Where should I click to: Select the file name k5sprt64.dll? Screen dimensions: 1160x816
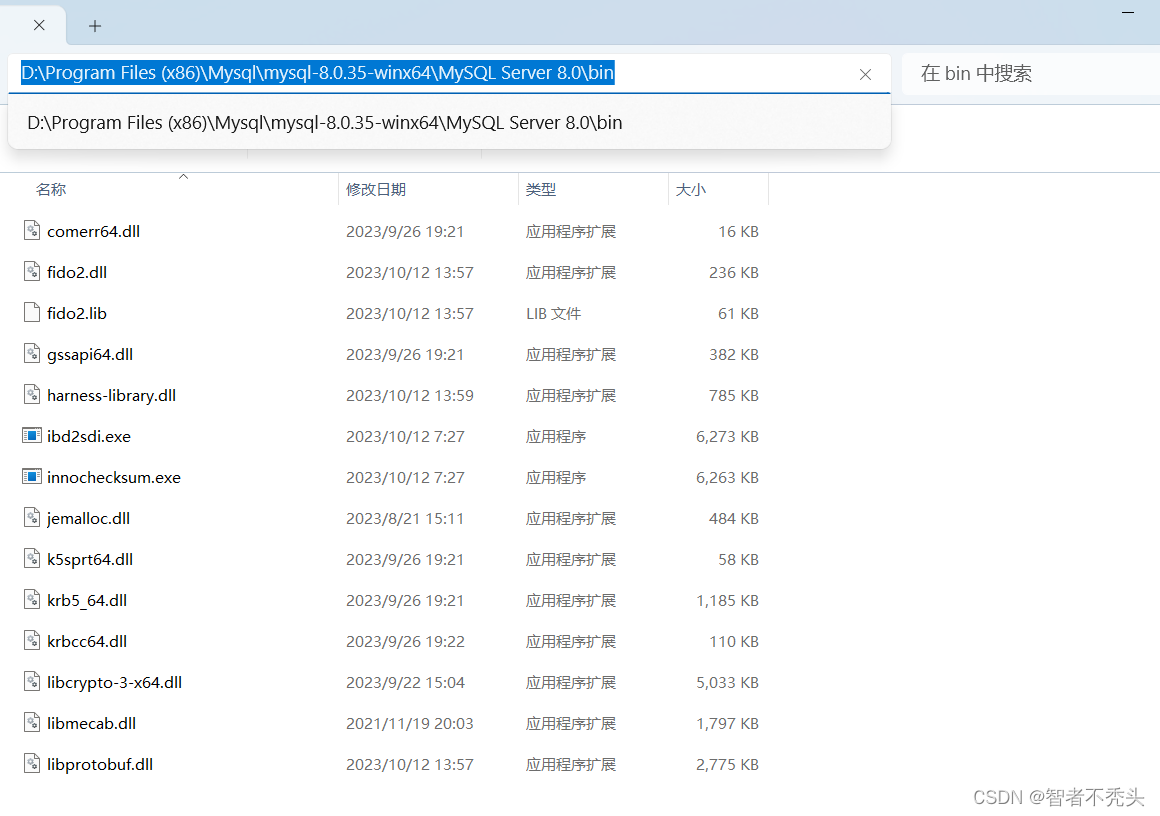click(x=90, y=560)
